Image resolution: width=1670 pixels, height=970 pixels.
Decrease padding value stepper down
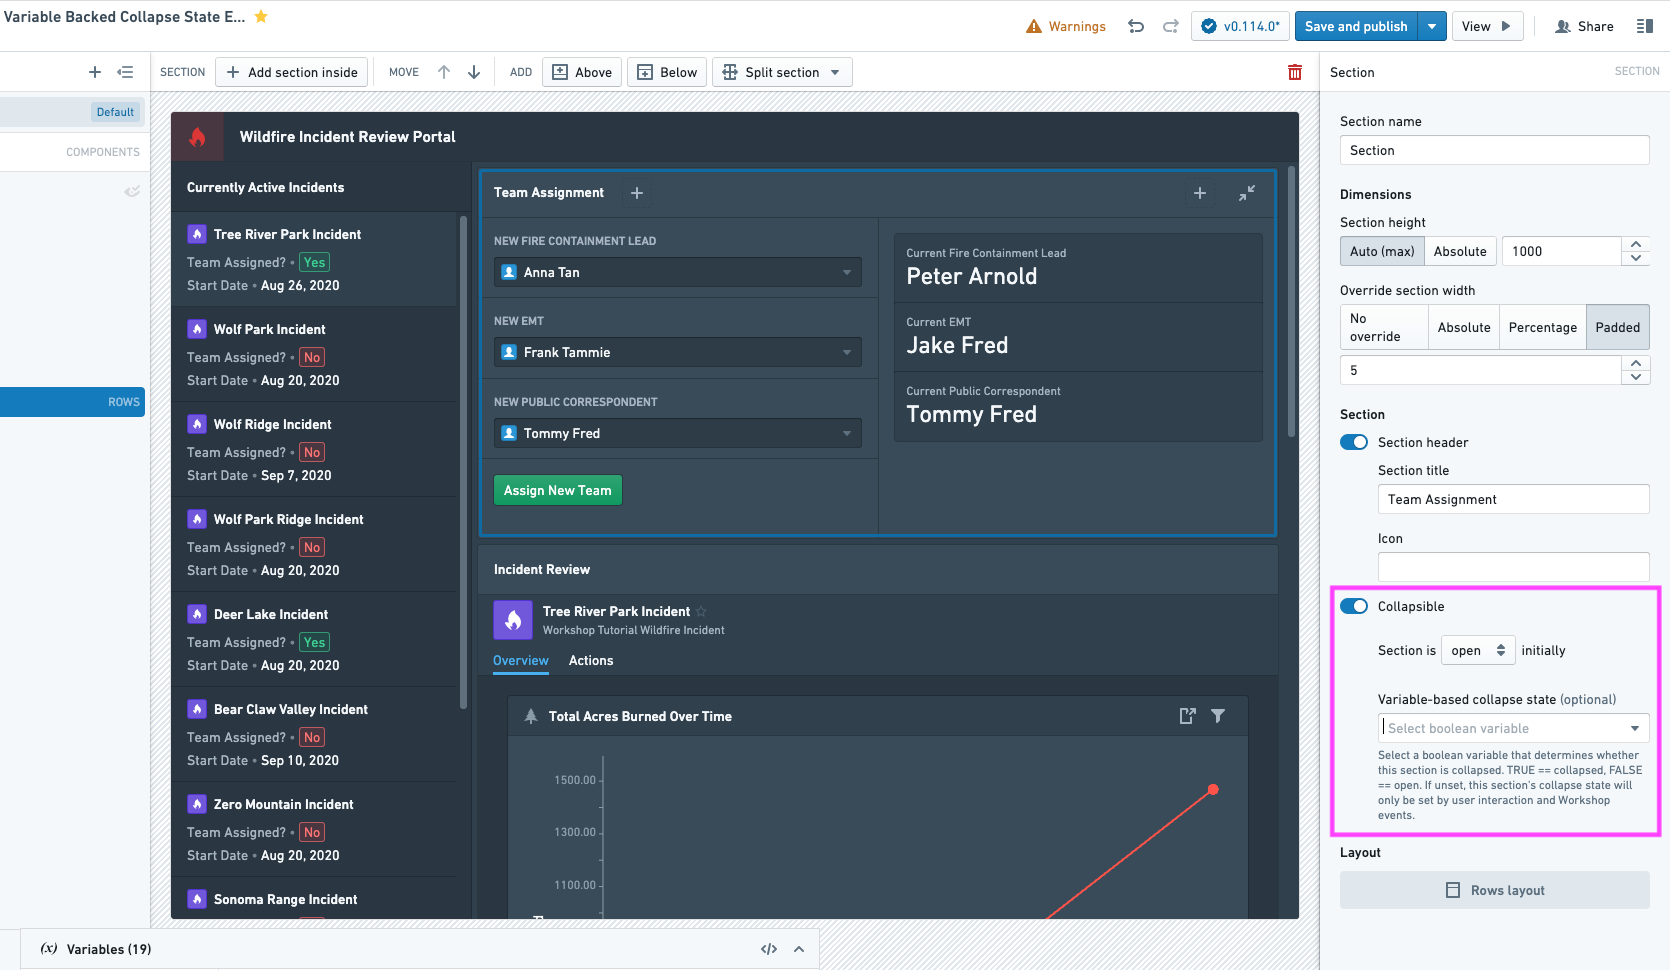(1635, 377)
